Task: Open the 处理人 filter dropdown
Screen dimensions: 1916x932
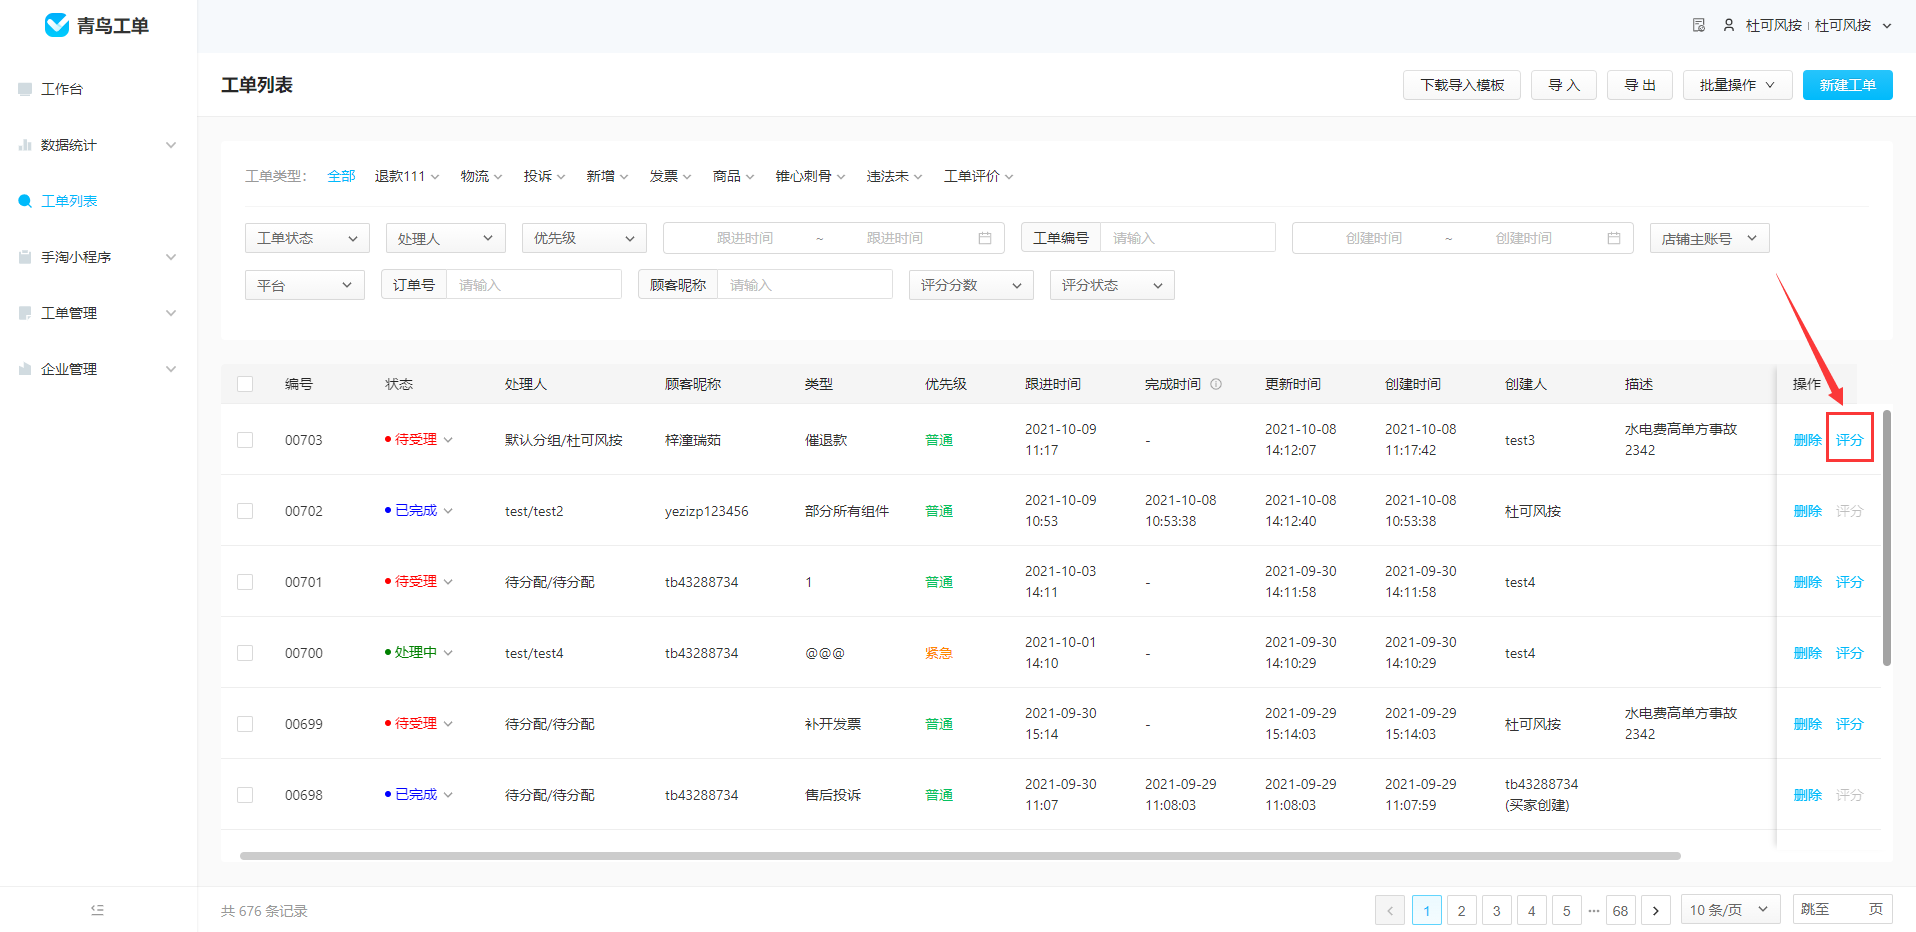Action: 445,238
